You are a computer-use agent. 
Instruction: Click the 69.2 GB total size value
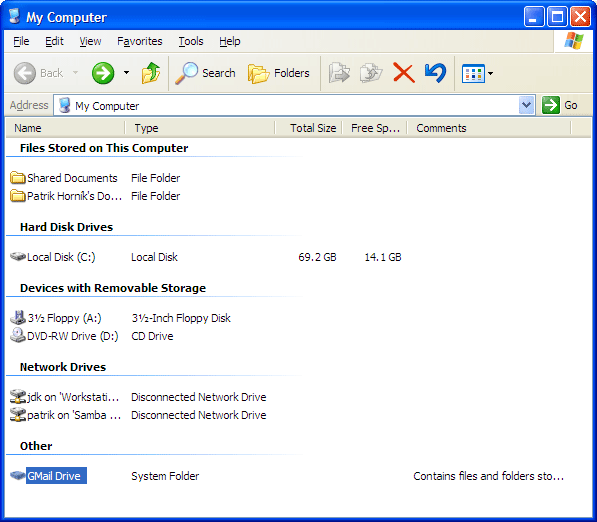tap(317, 257)
